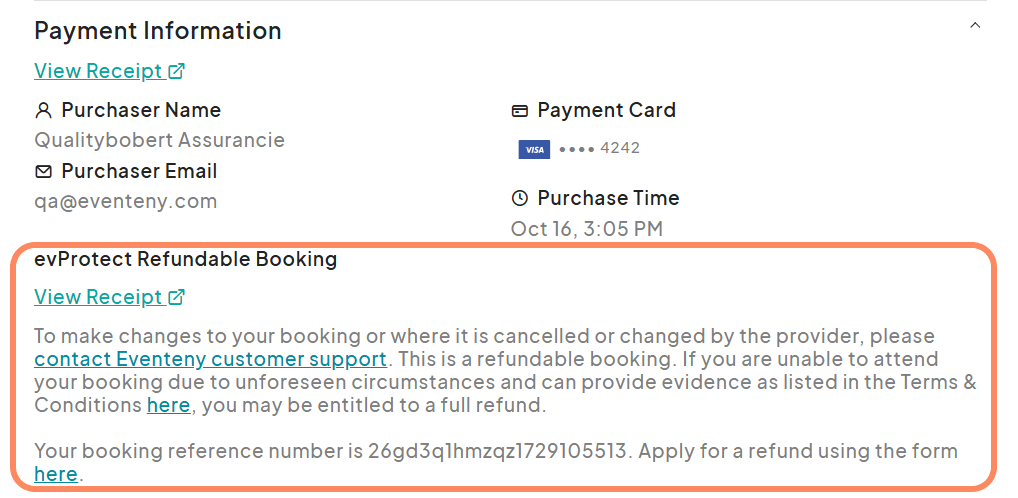Open contact Eventeny customer support link
Image resolution: width=1018 pixels, height=498 pixels.
tap(210, 359)
